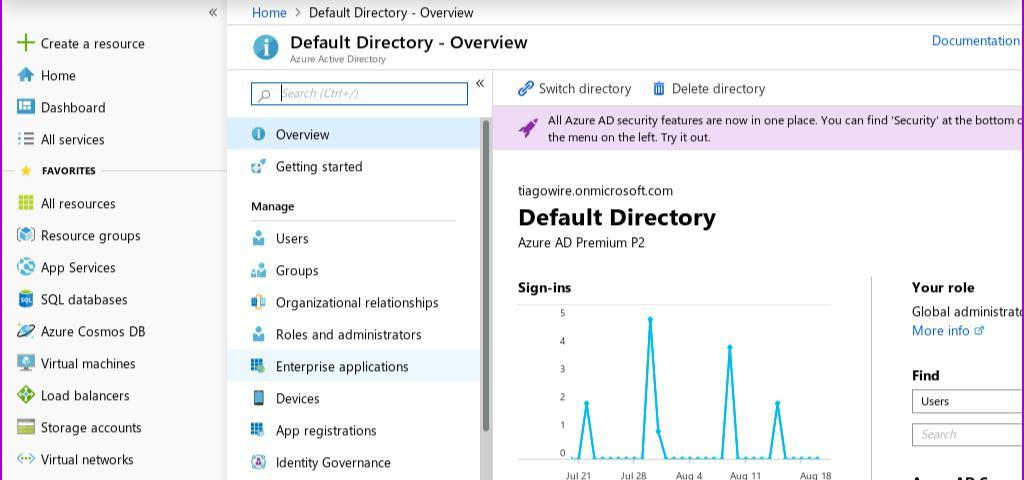Screen dimensions: 1024x480
Task: Click the Overview info icon in menu
Action: (x=259, y=134)
